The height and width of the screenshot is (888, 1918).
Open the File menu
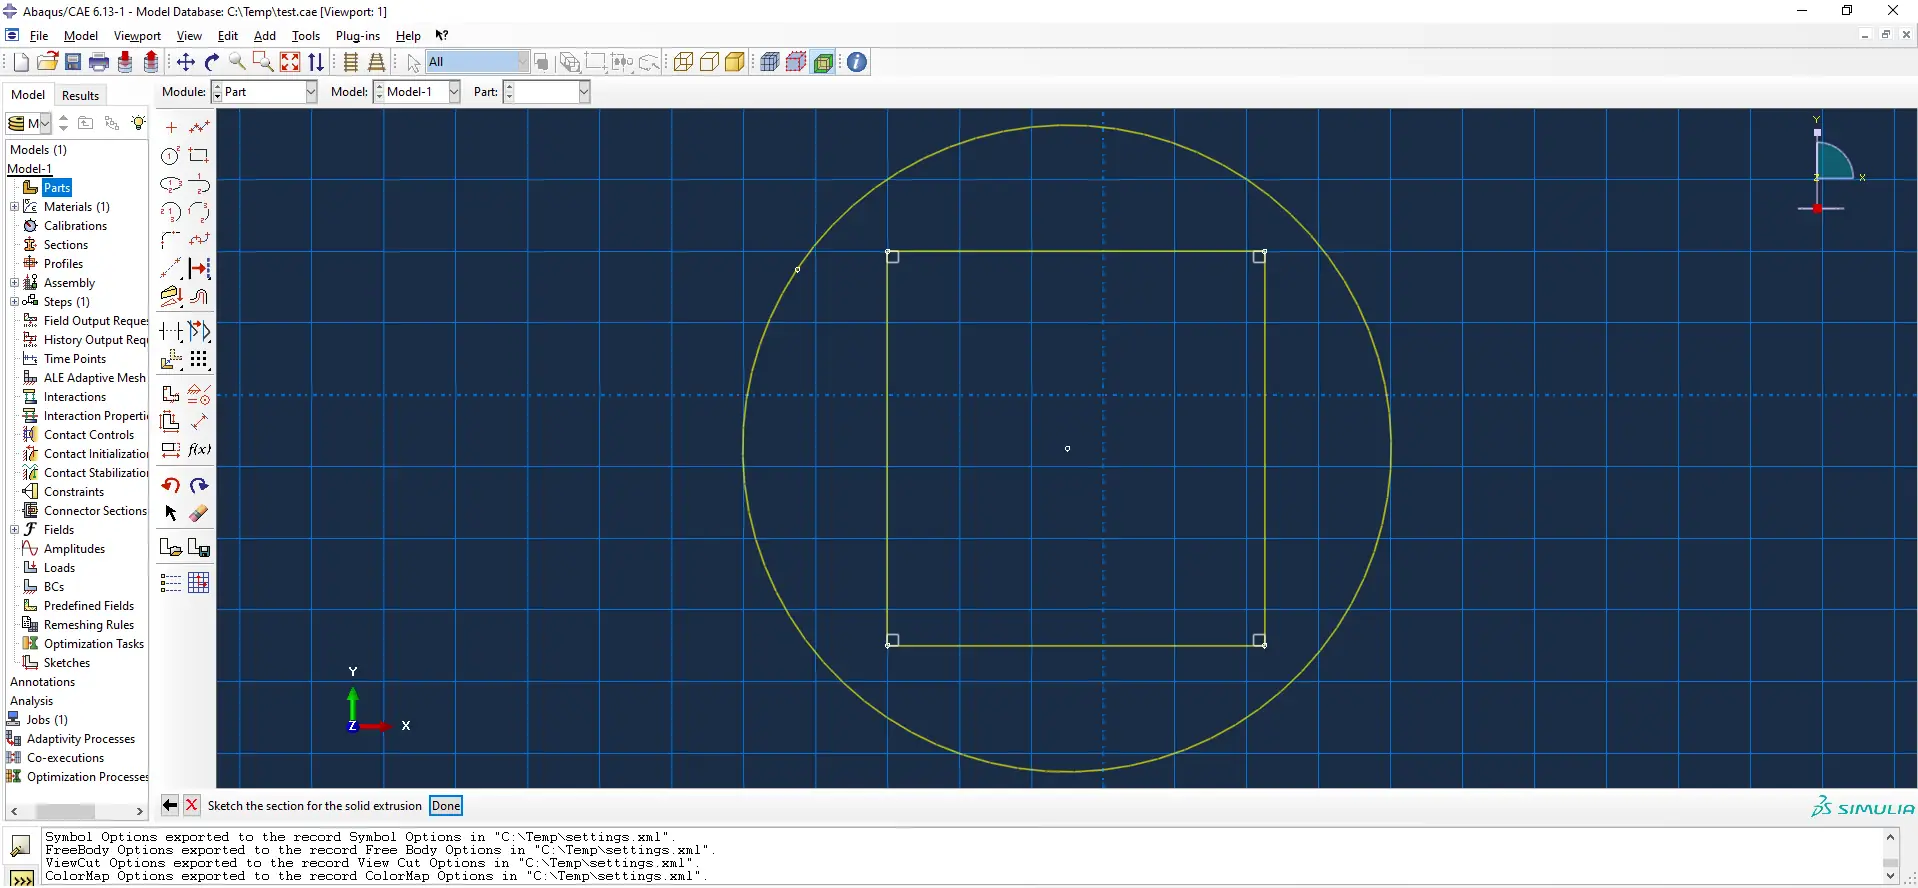tap(39, 36)
